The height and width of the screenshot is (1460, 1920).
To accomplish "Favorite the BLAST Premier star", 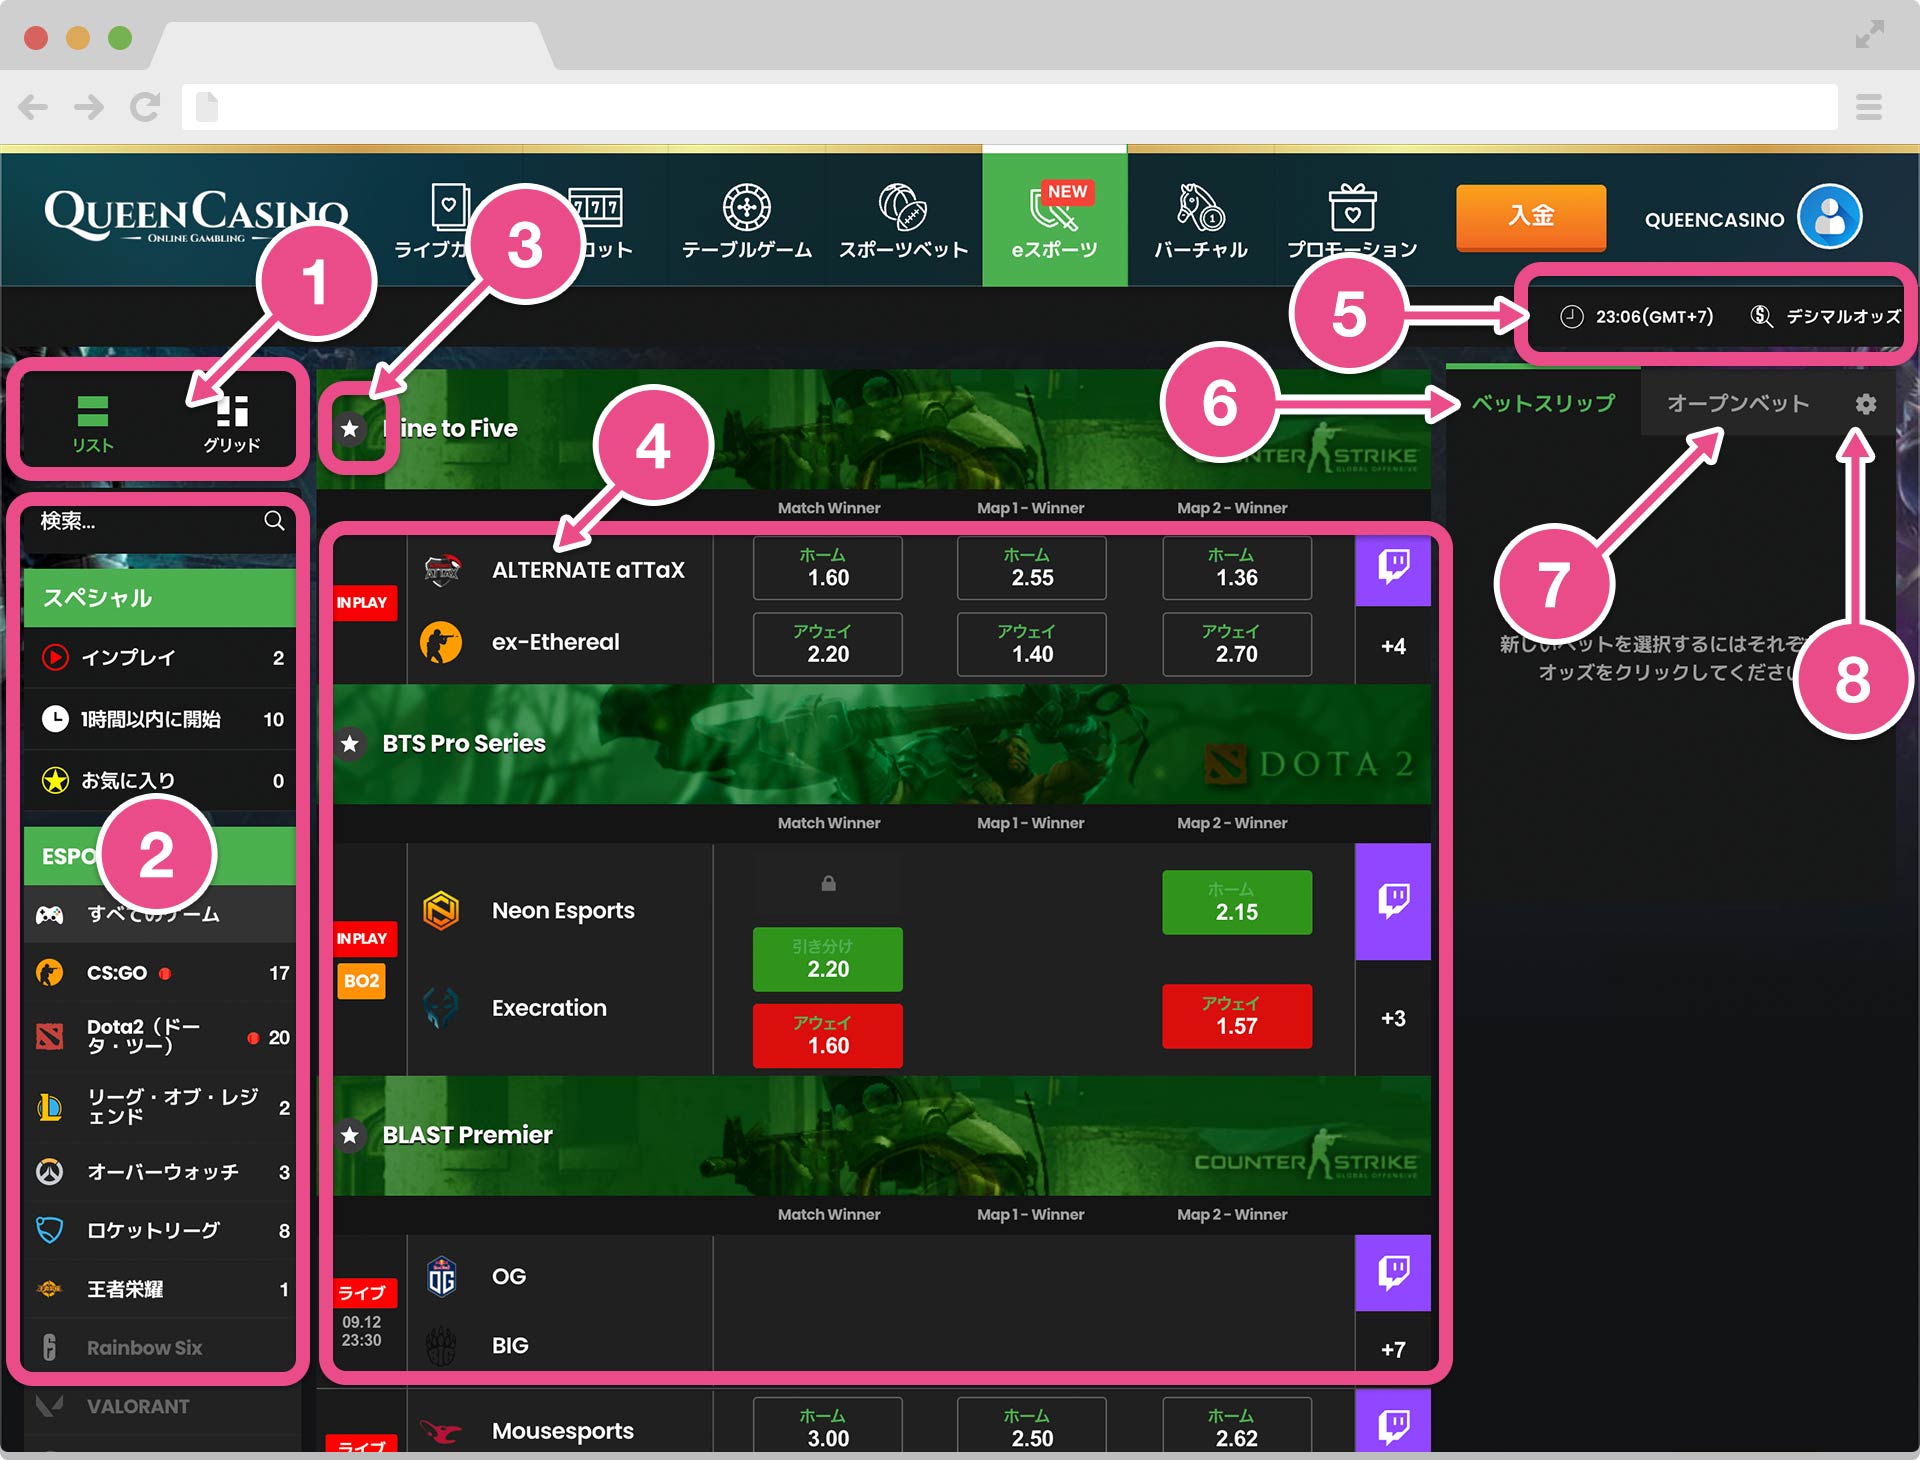I will [x=350, y=1136].
